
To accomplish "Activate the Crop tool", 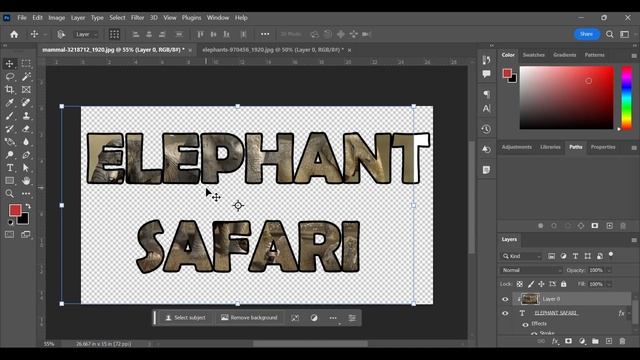I will coord(9,89).
